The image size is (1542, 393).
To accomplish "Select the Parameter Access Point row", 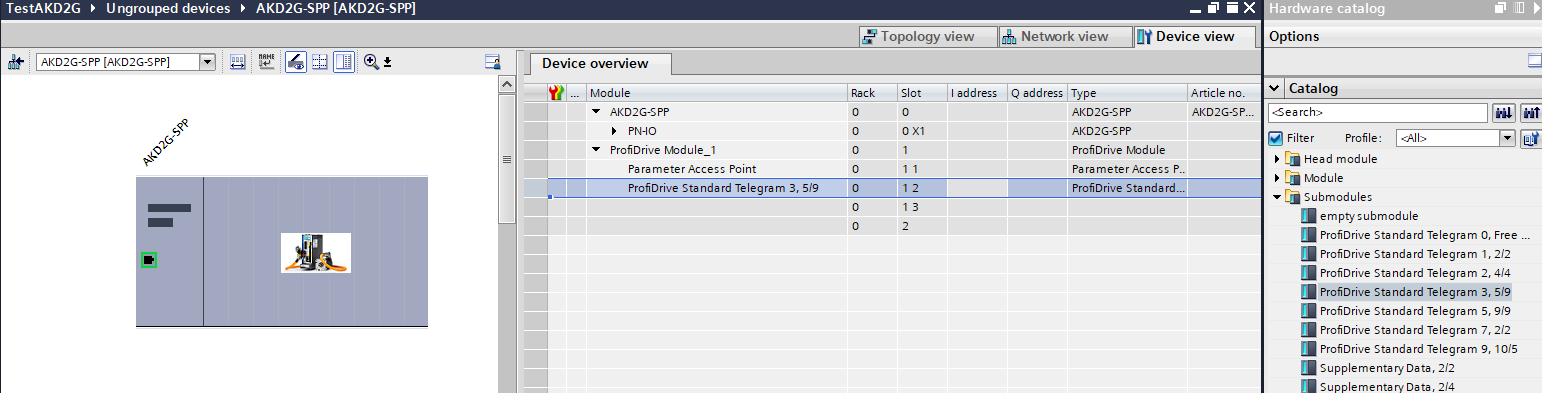I will point(892,169).
